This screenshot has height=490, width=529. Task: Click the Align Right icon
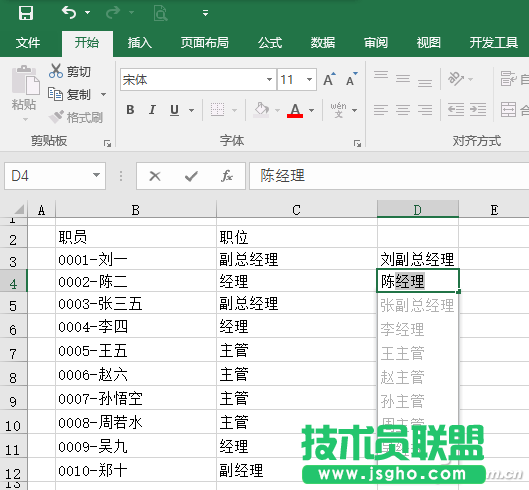point(425,110)
